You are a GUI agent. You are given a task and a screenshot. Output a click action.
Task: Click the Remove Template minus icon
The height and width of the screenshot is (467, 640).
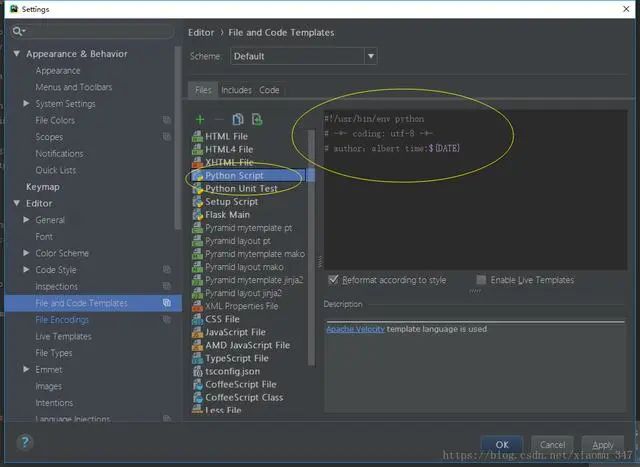click(219, 119)
